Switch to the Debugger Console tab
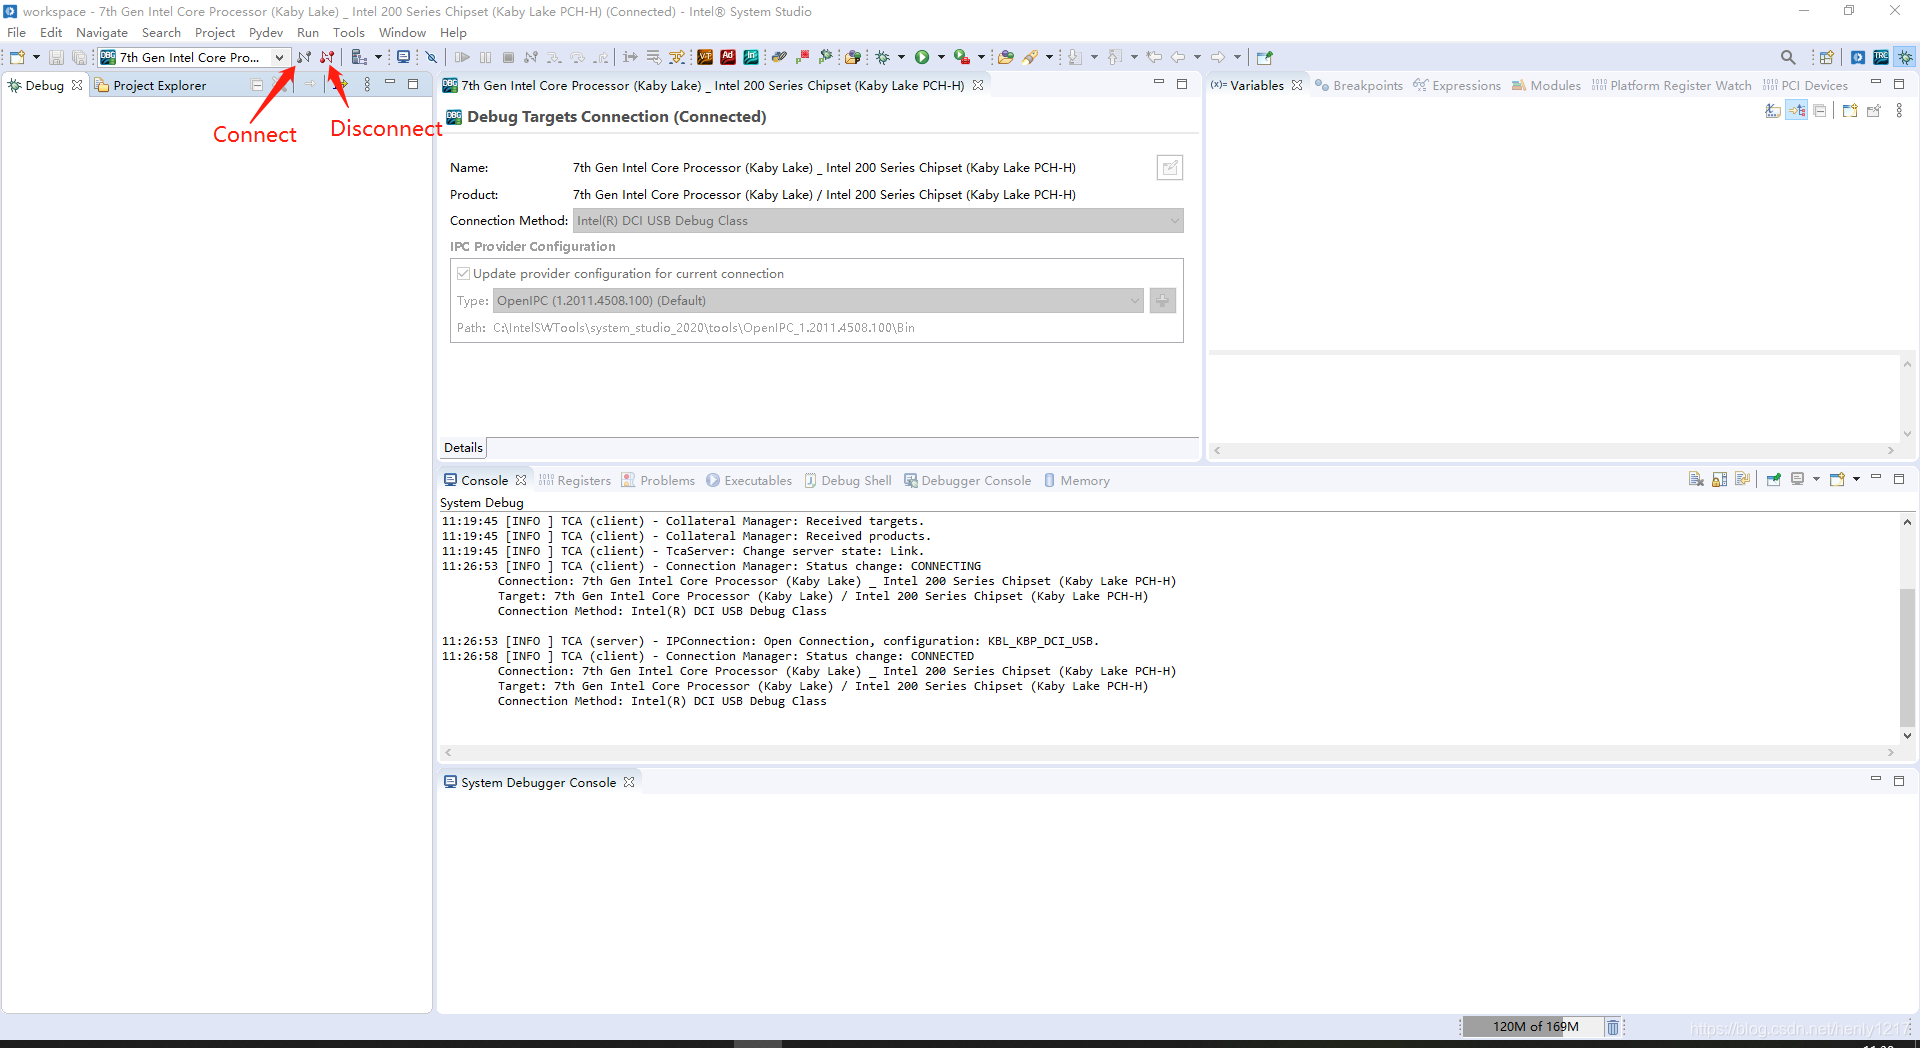The height and width of the screenshot is (1048, 1920). pos(967,480)
